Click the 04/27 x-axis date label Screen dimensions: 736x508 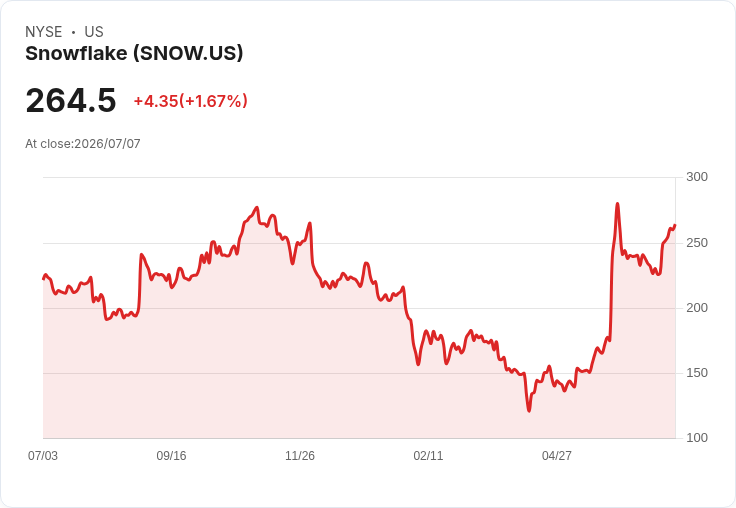click(x=557, y=455)
